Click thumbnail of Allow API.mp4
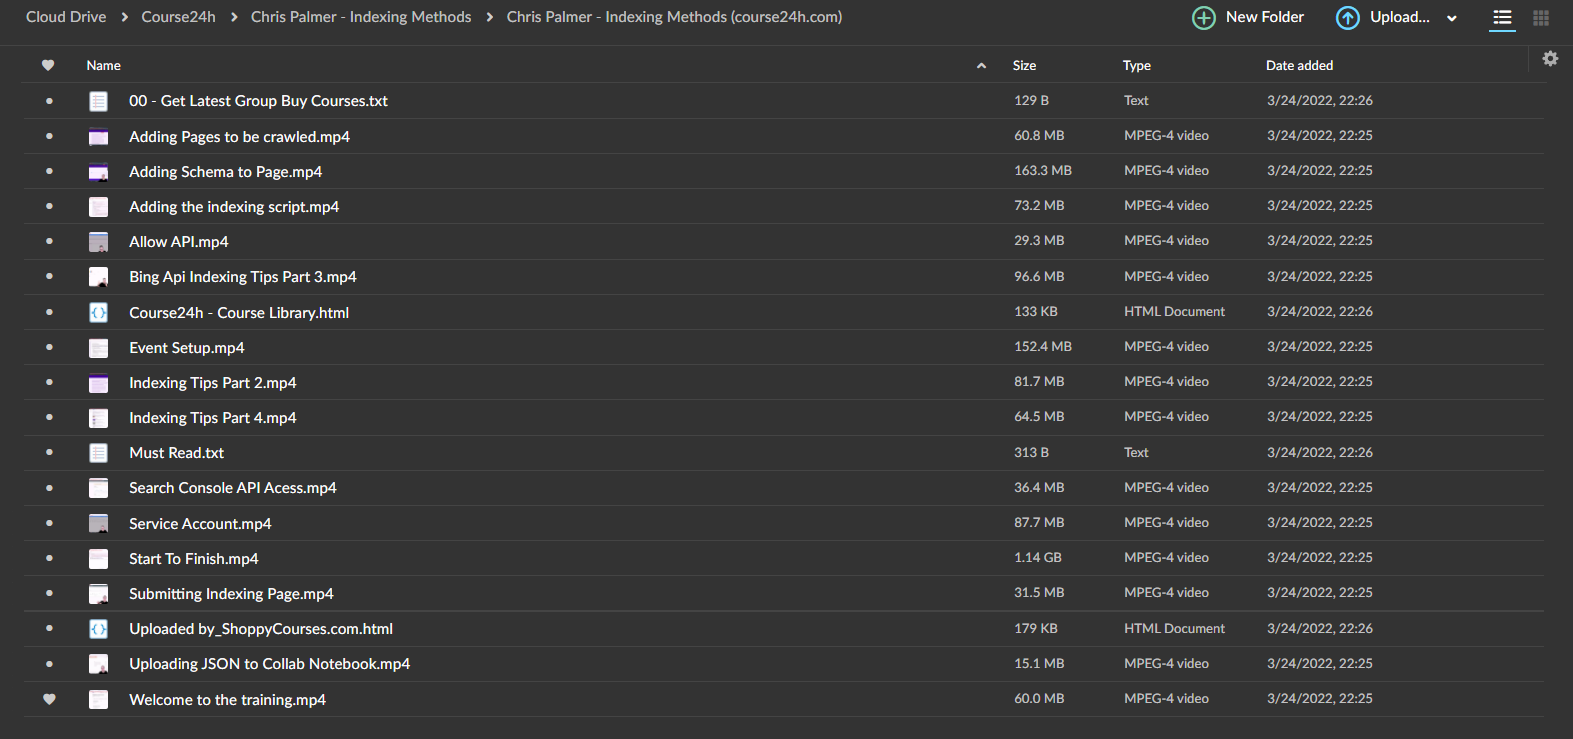Screen dimensions: 1573x739 point(98,242)
